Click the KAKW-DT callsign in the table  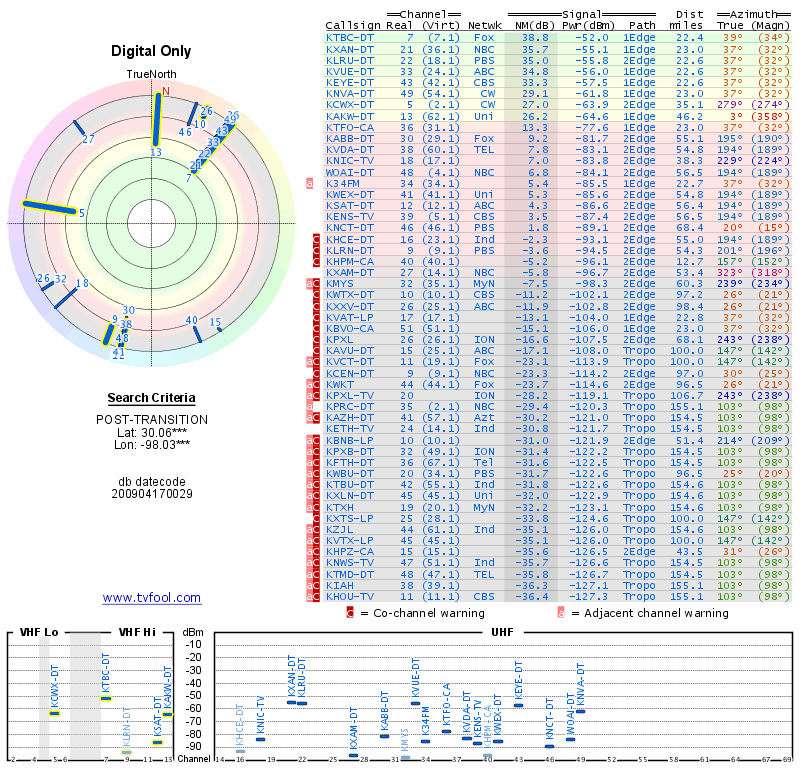[x=349, y=116]
